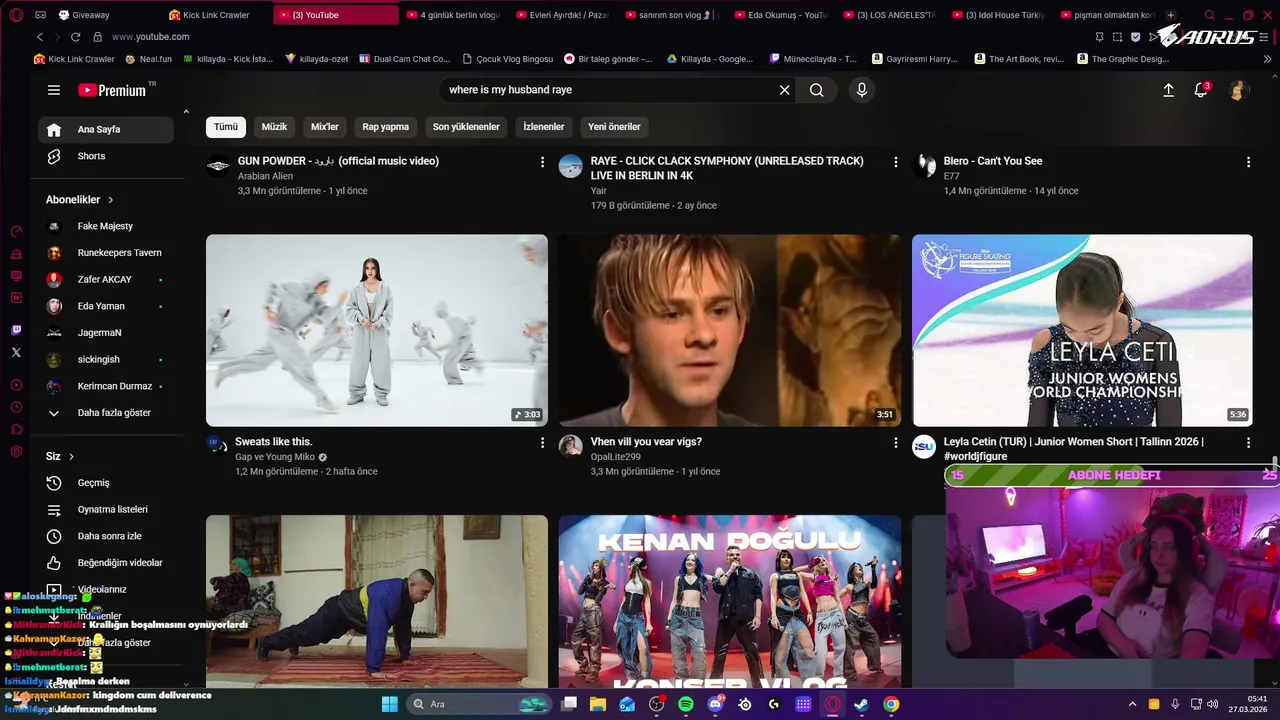This screenshot has height=720, width=1280.
Task: Select the Son yüklenenler filter chip
Action: [466, 127]
